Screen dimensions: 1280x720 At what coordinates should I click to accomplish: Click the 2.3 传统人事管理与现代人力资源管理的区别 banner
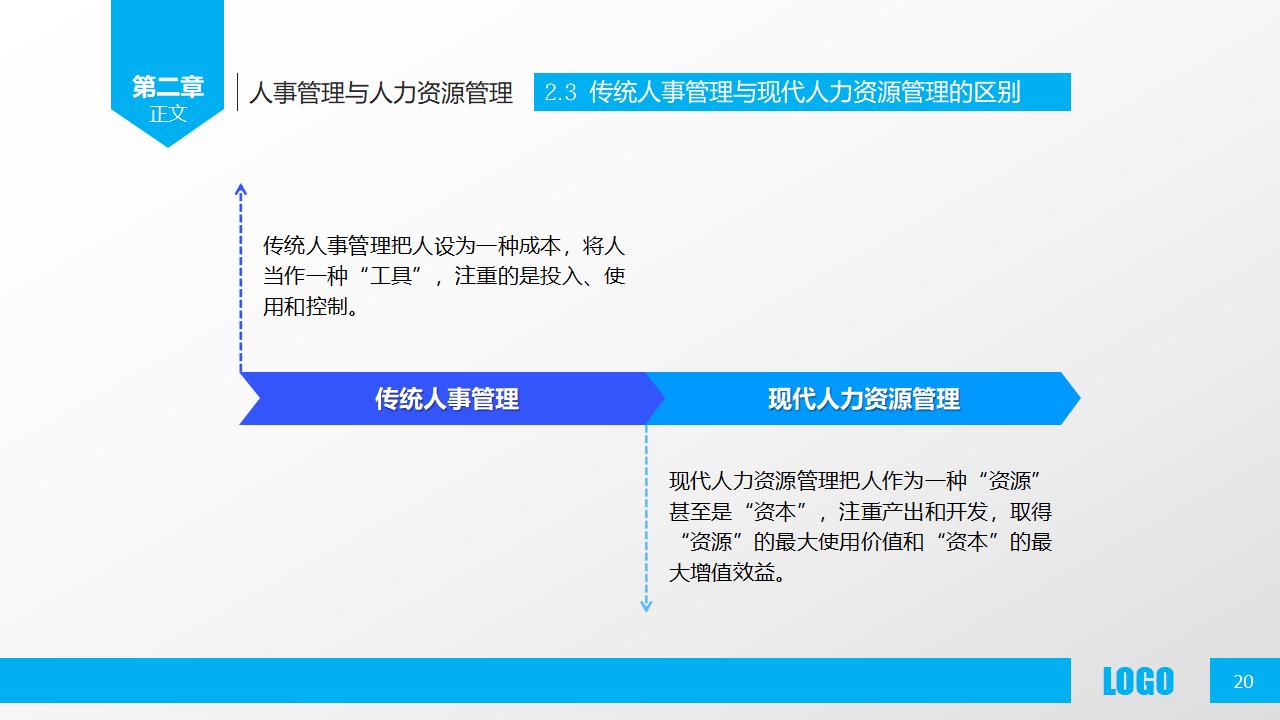point(802,92)
